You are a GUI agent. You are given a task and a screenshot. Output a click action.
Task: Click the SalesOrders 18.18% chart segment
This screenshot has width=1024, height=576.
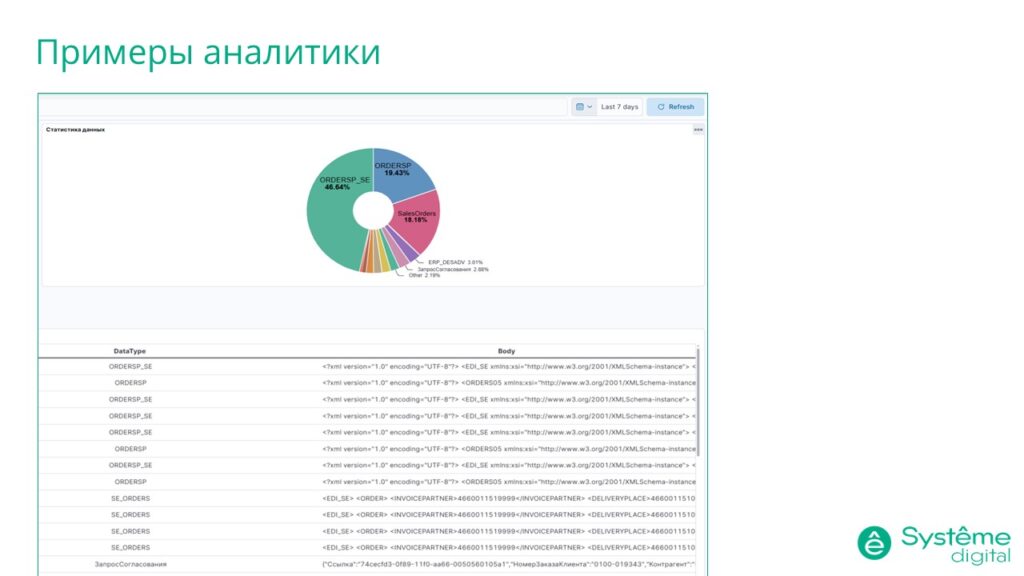pyautogui.click(x=415, y=216)
